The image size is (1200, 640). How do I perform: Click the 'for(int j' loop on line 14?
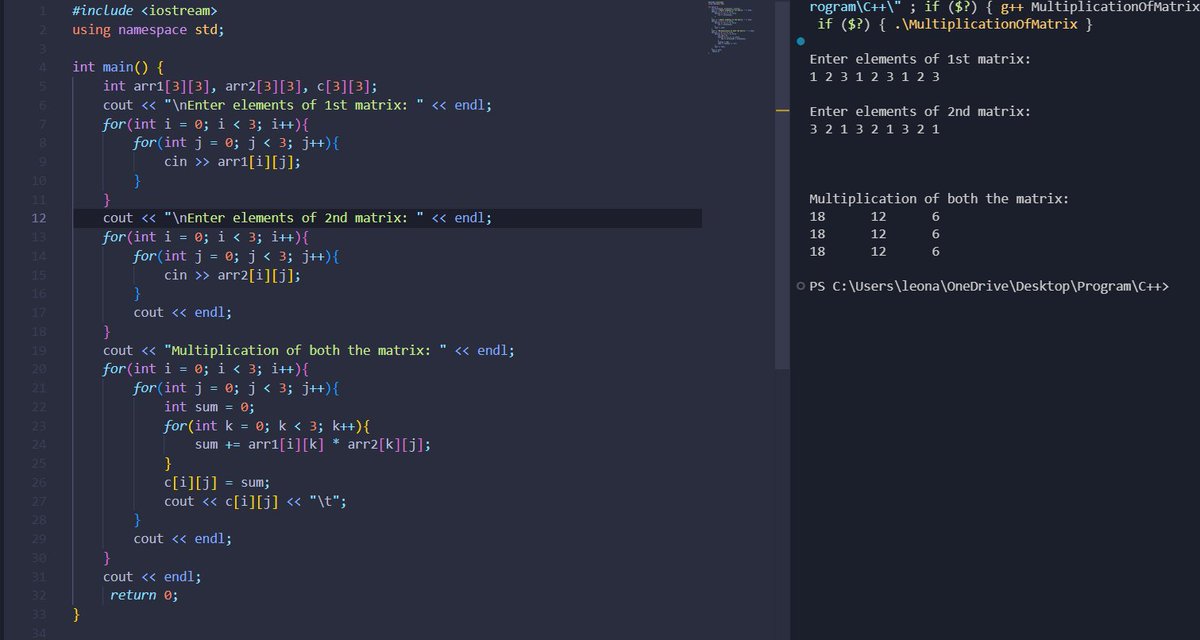coord(237,256)
